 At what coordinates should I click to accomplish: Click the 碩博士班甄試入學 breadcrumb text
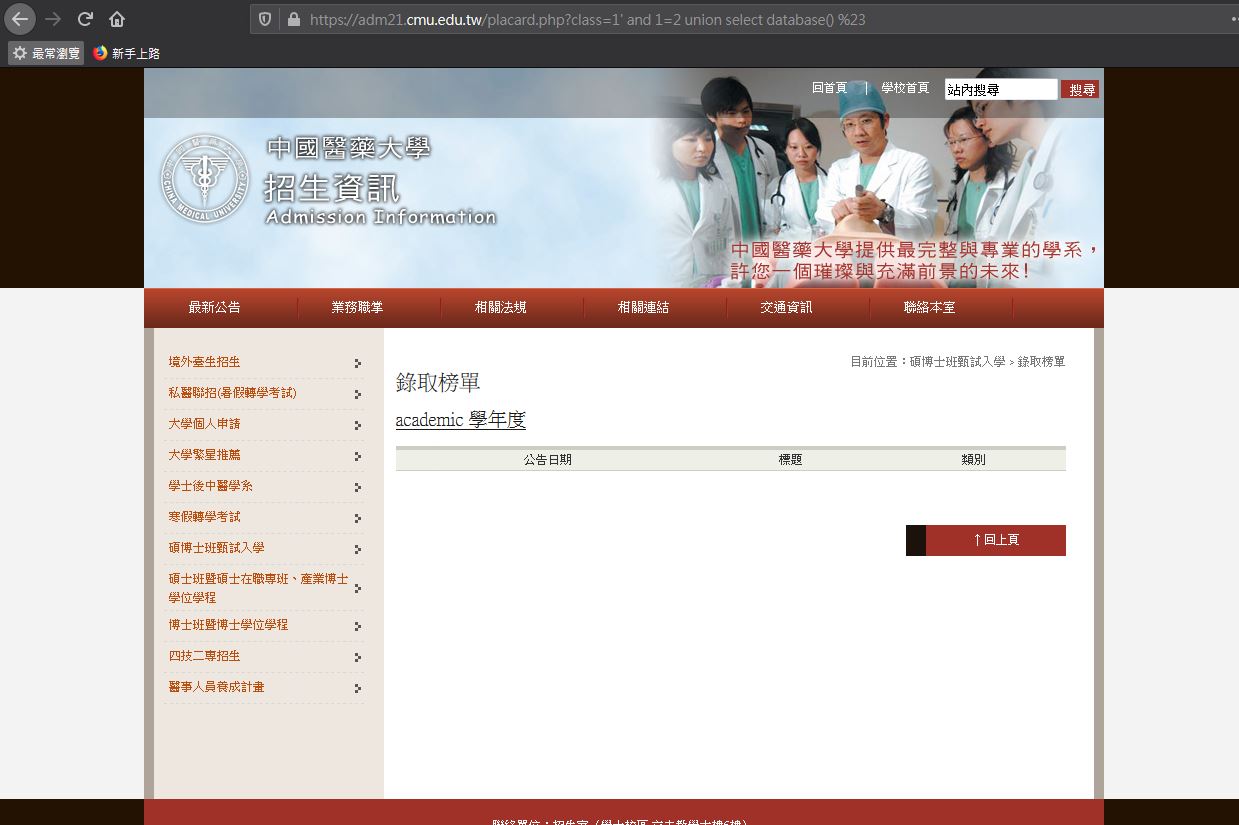pos(957,362)
